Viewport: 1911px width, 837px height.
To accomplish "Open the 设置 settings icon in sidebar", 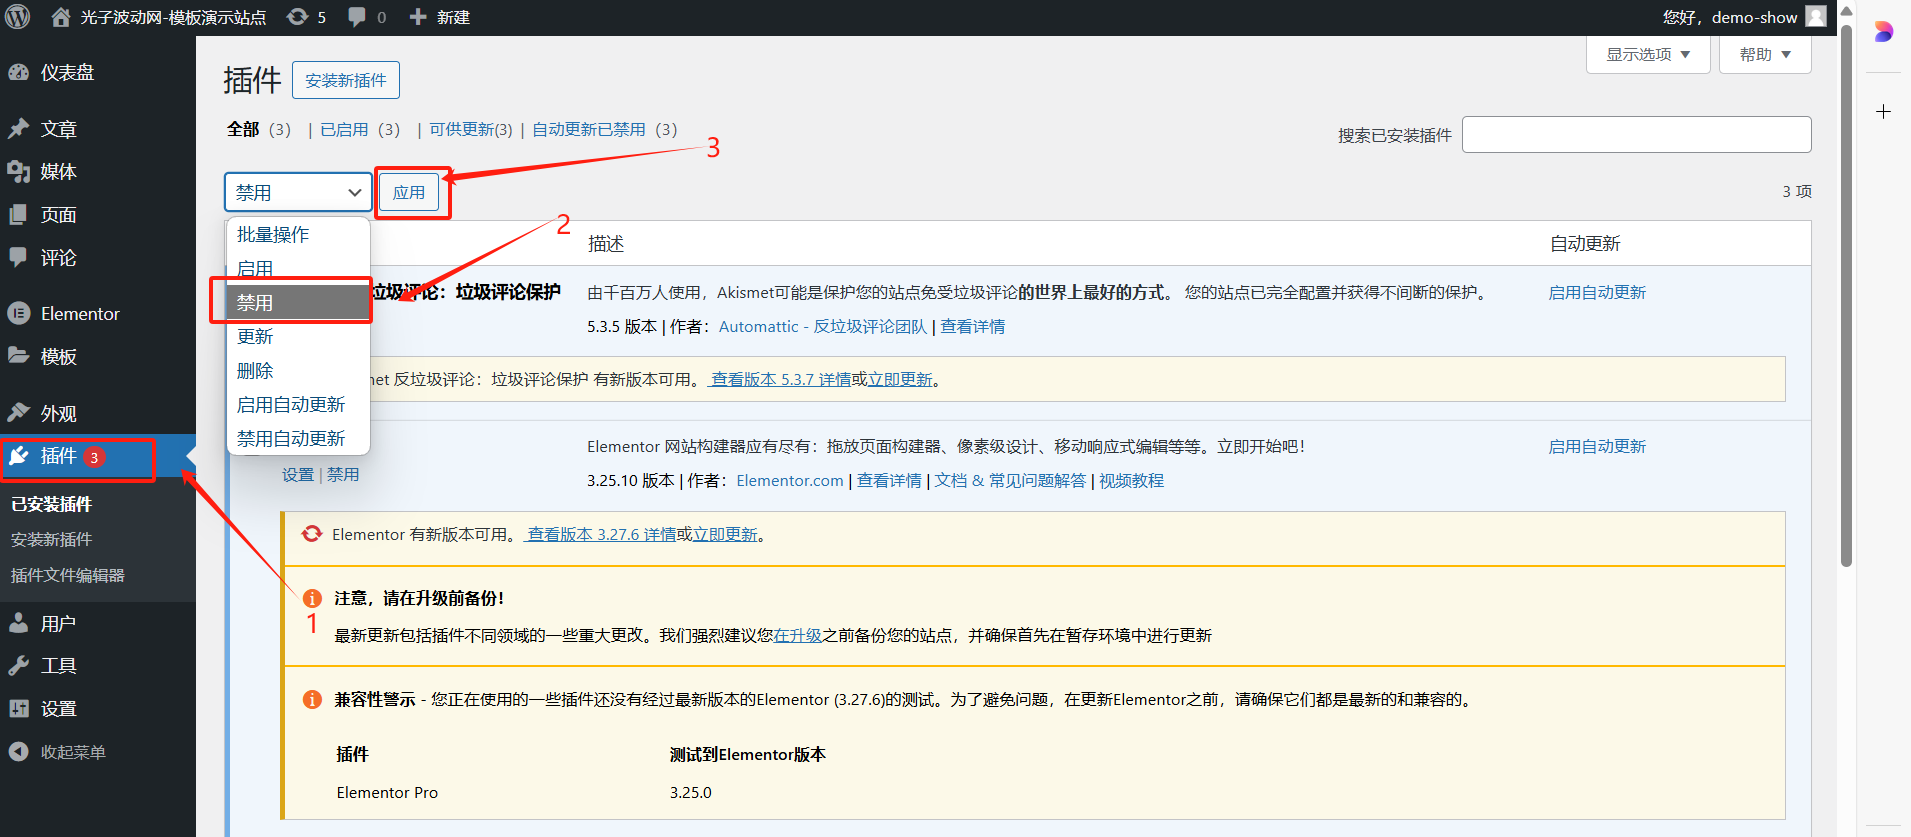I will tap(19, 709).
